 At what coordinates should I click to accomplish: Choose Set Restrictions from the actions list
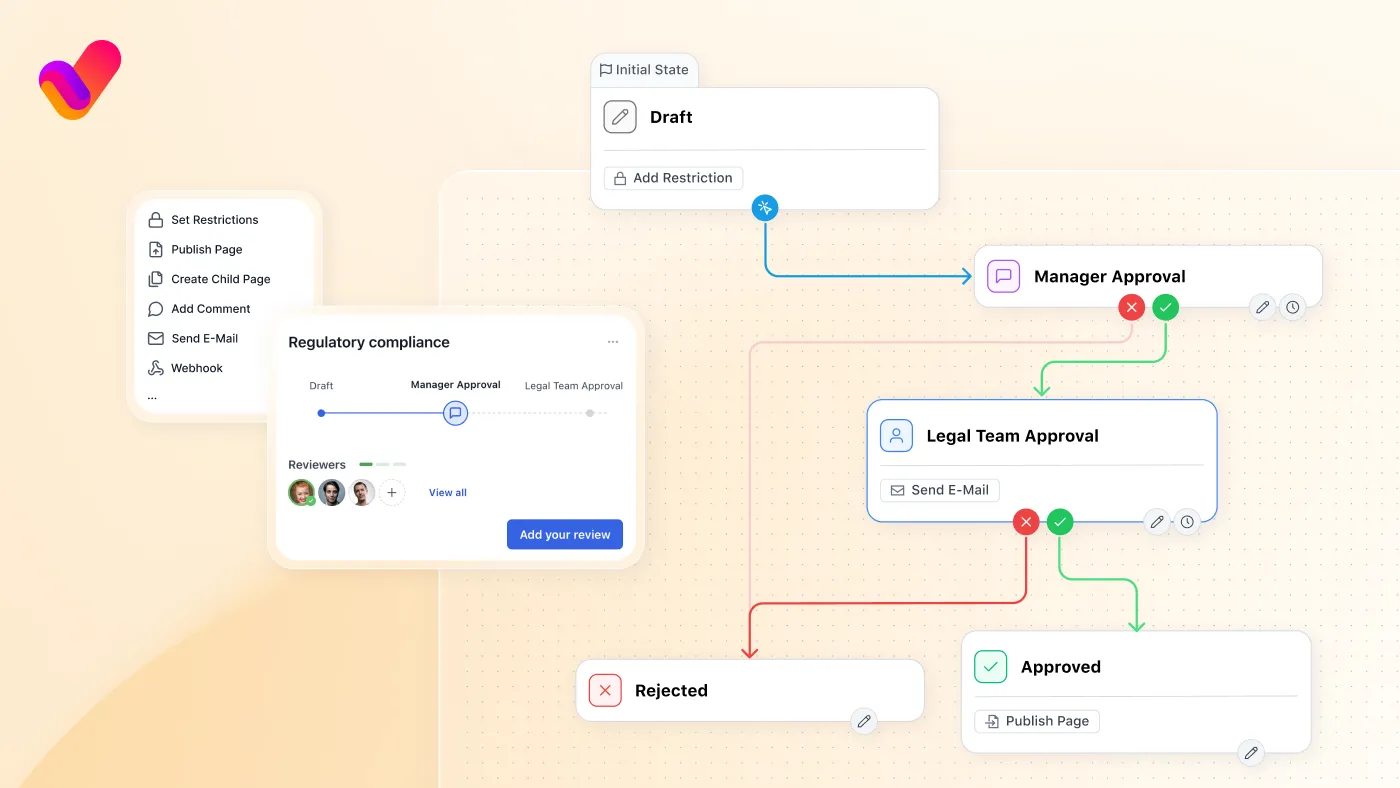203,220
